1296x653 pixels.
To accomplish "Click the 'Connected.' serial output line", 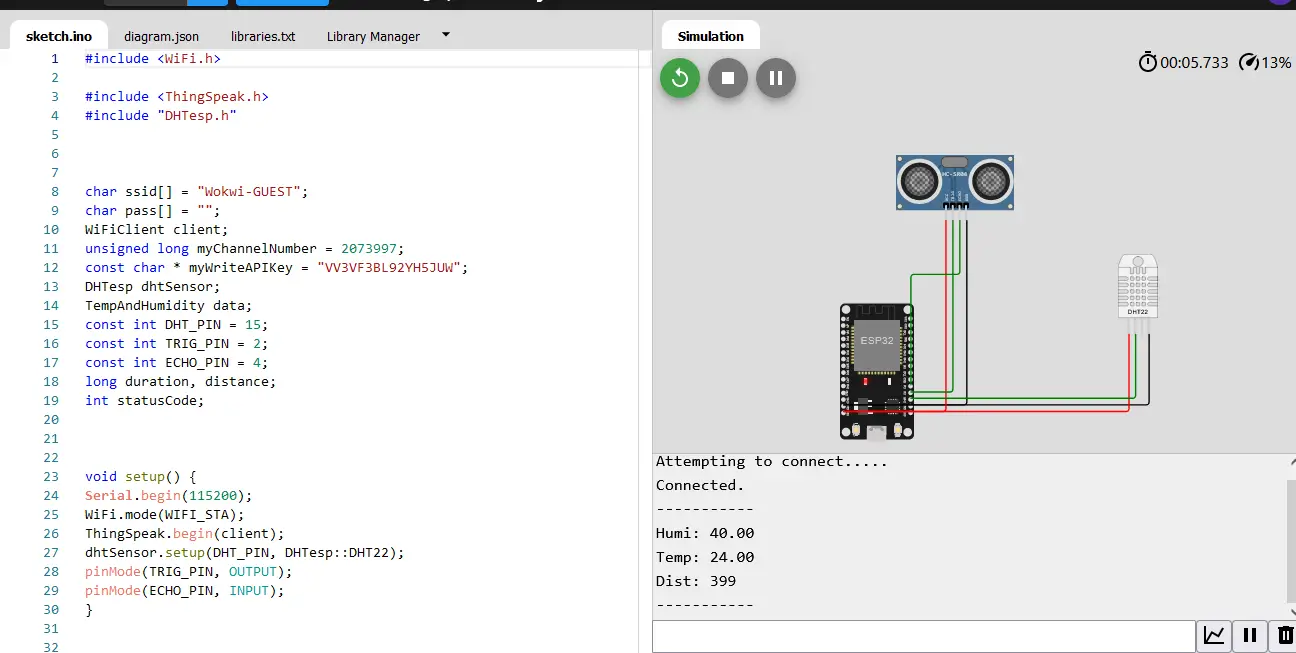I will point(700,485).
